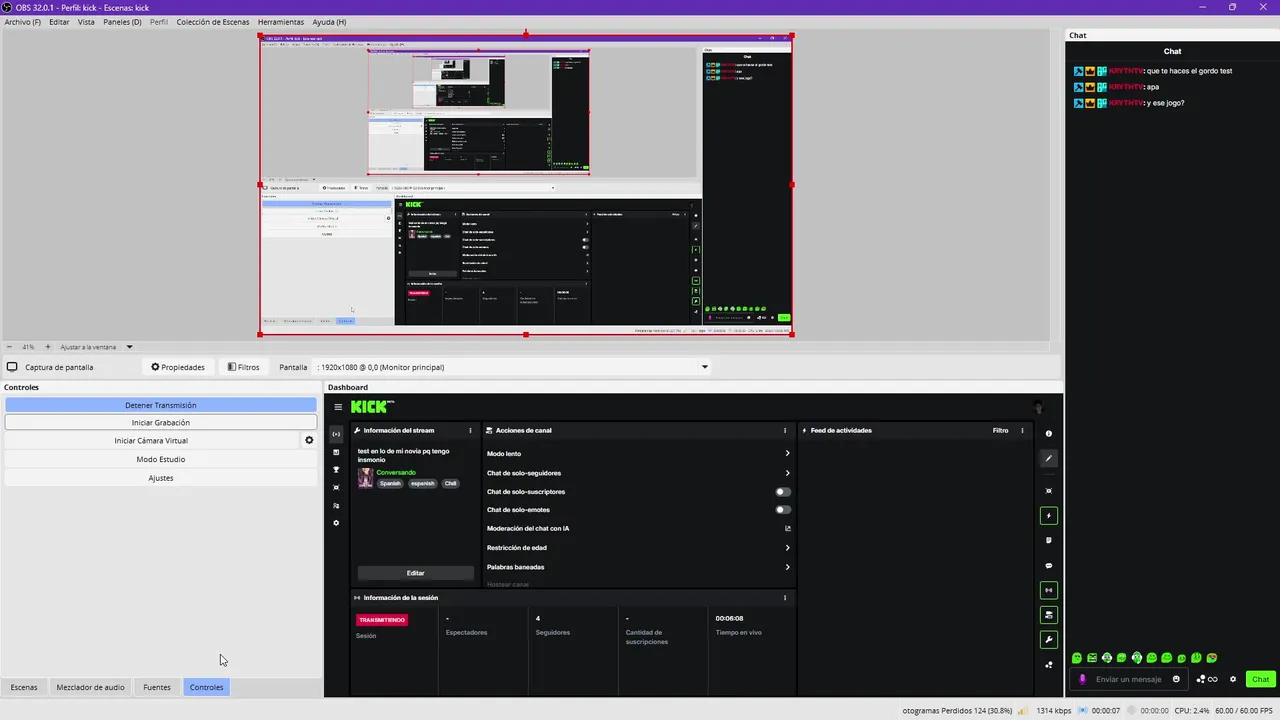Click the Kick logo in the dashboard
Viewport: 1280px width, 720px height.
coord(370,407)
